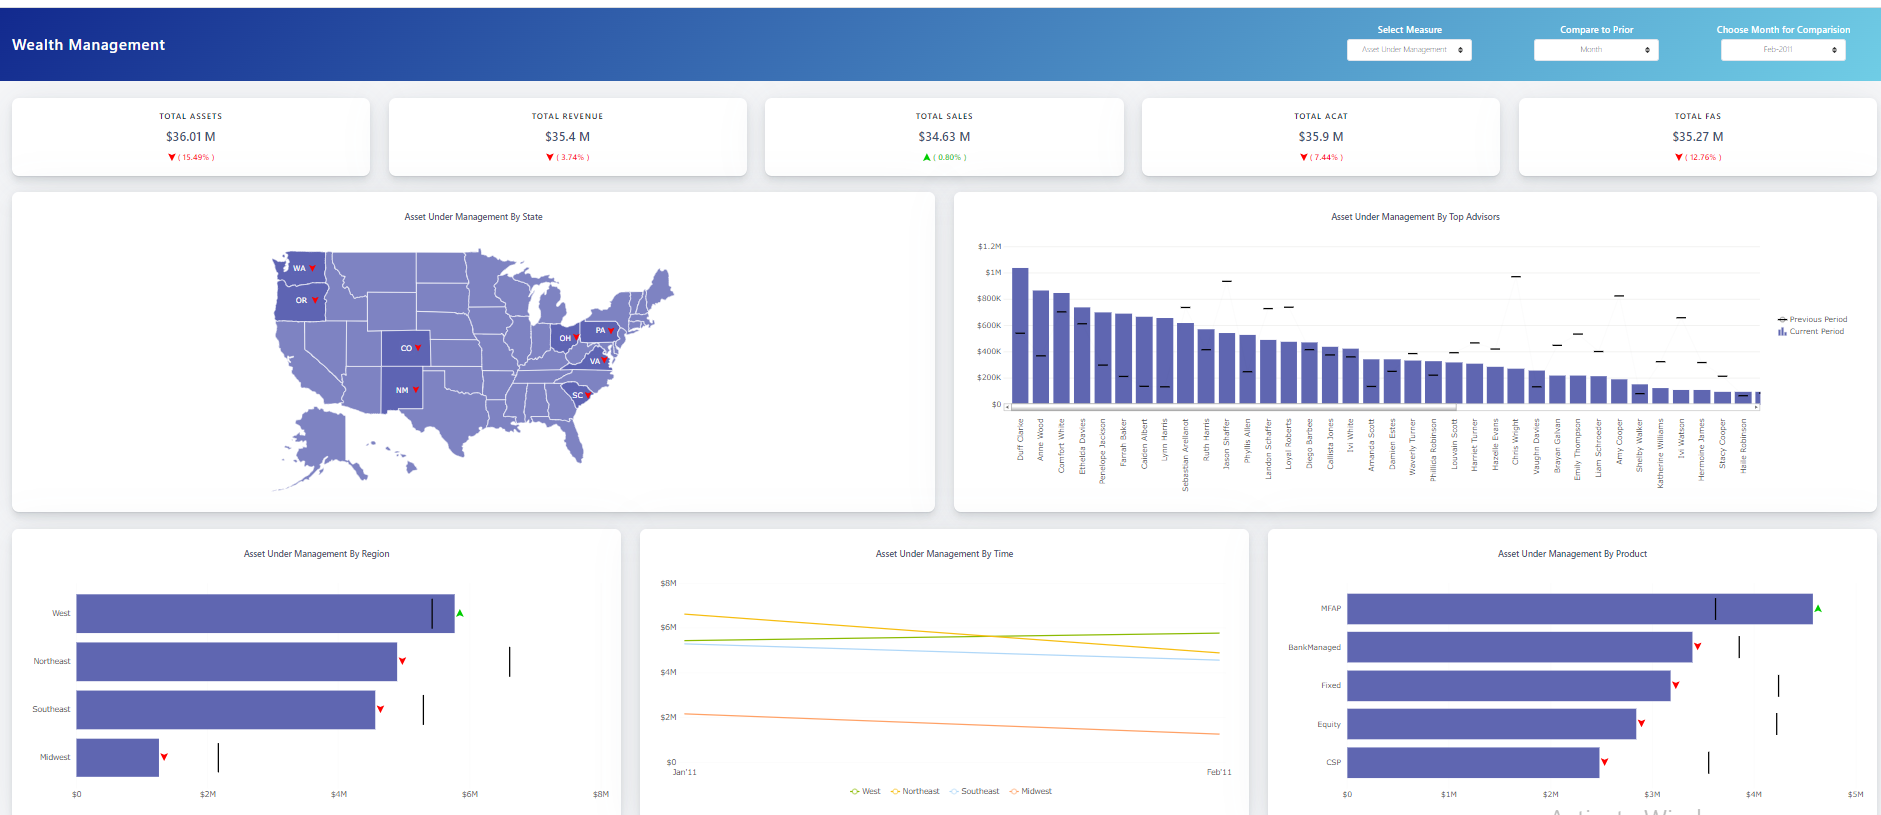The image size is (1881, 815).
Task: Select the Total Sales KPI card
Action: [x=944, y=137]
